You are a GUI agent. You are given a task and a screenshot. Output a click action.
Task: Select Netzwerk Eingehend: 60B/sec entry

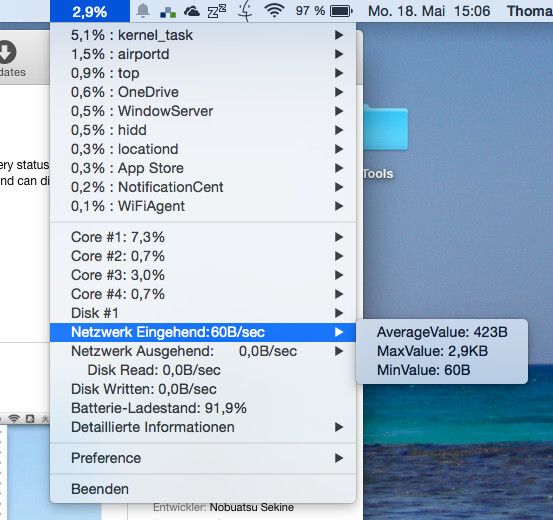(x=203, y=332)
